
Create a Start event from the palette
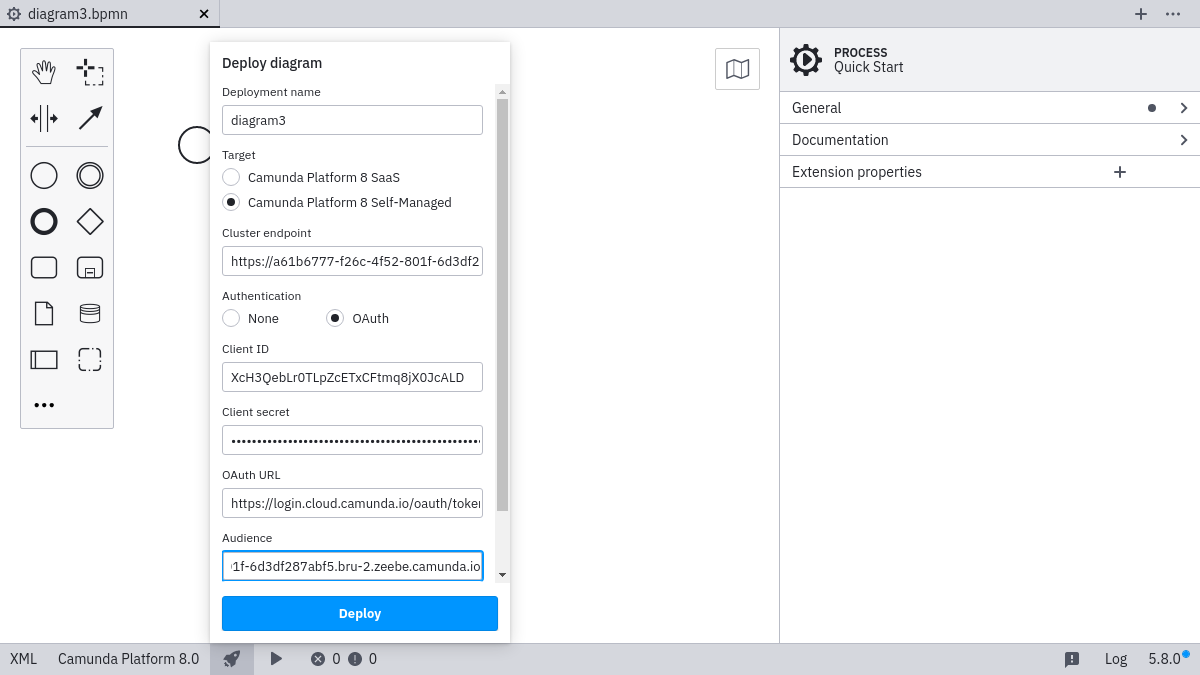coord(44,175)
